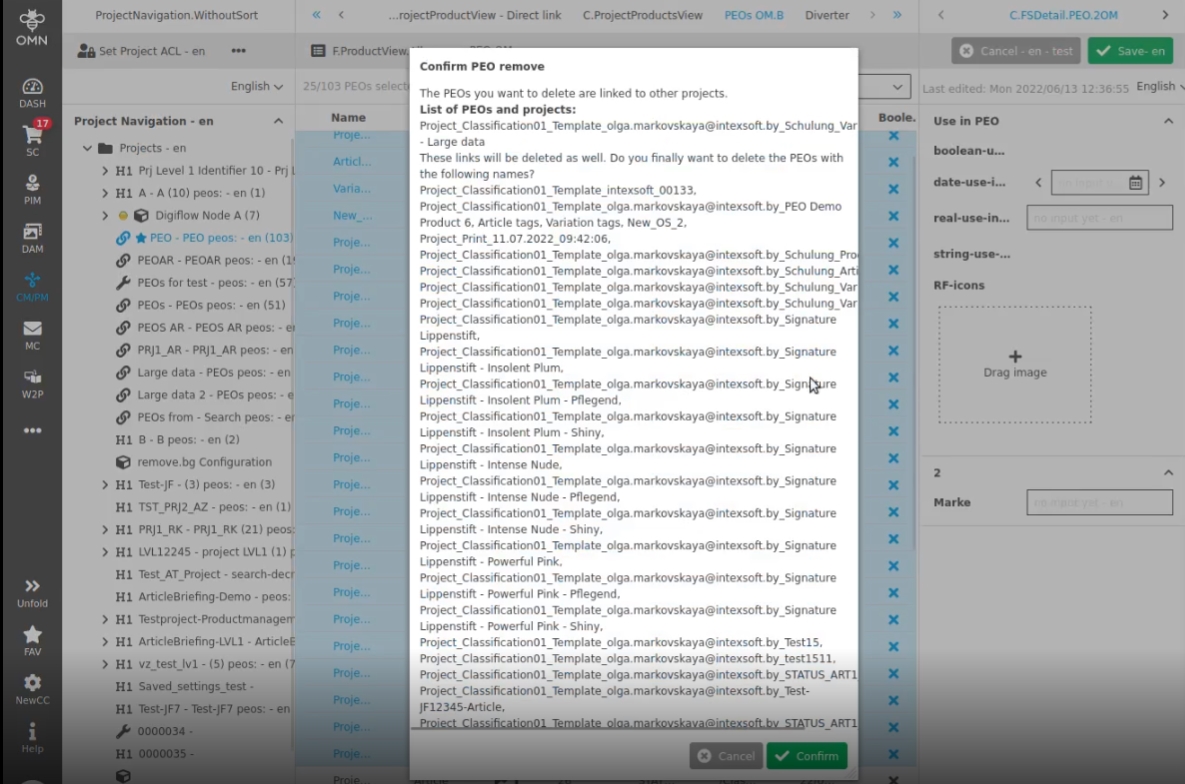1185x784 pixels.
Task: Jump to first tab with double left arrows
Action: [x=316, y=14]
